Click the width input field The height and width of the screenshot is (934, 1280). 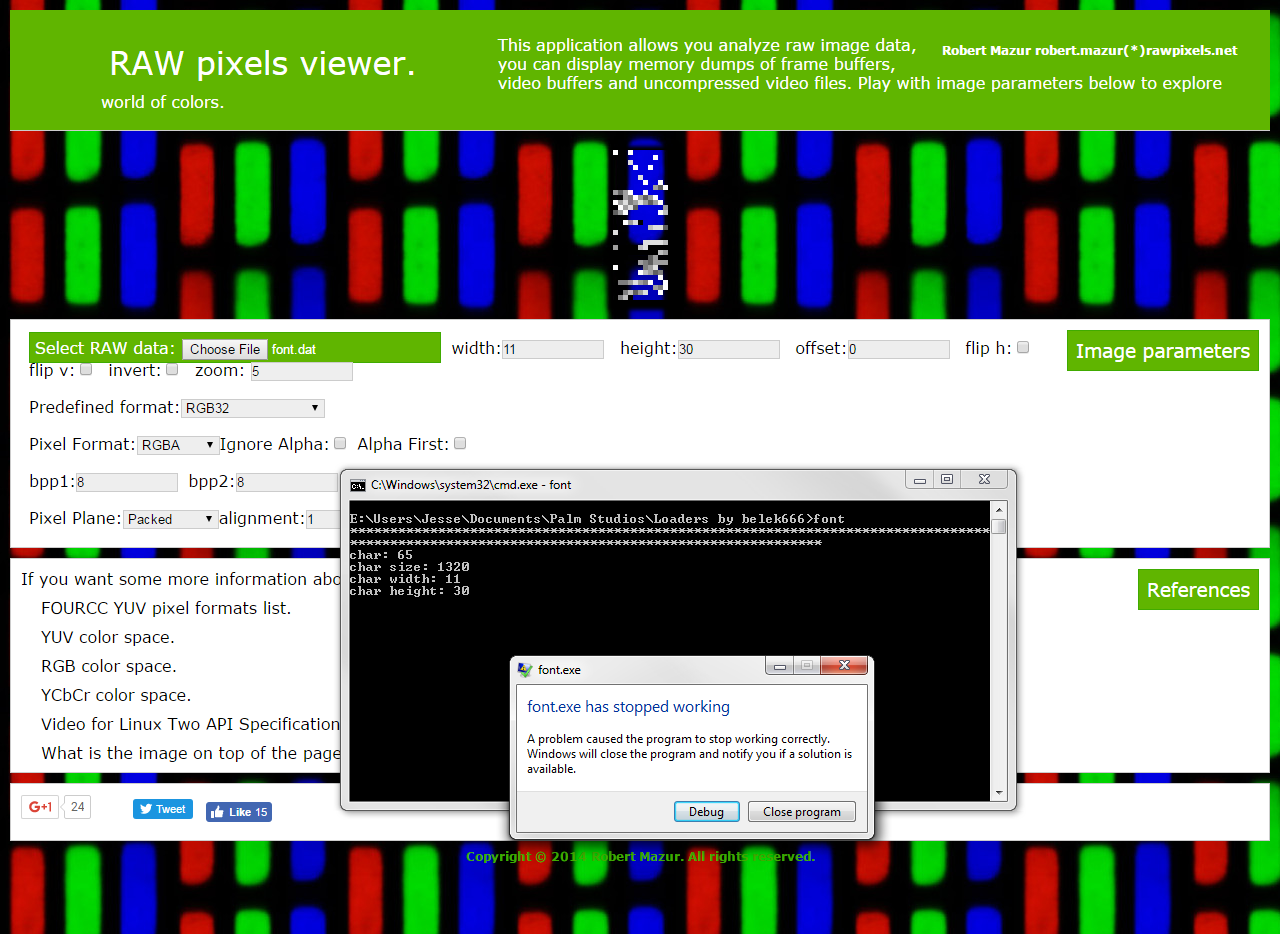tap(553, 349)
